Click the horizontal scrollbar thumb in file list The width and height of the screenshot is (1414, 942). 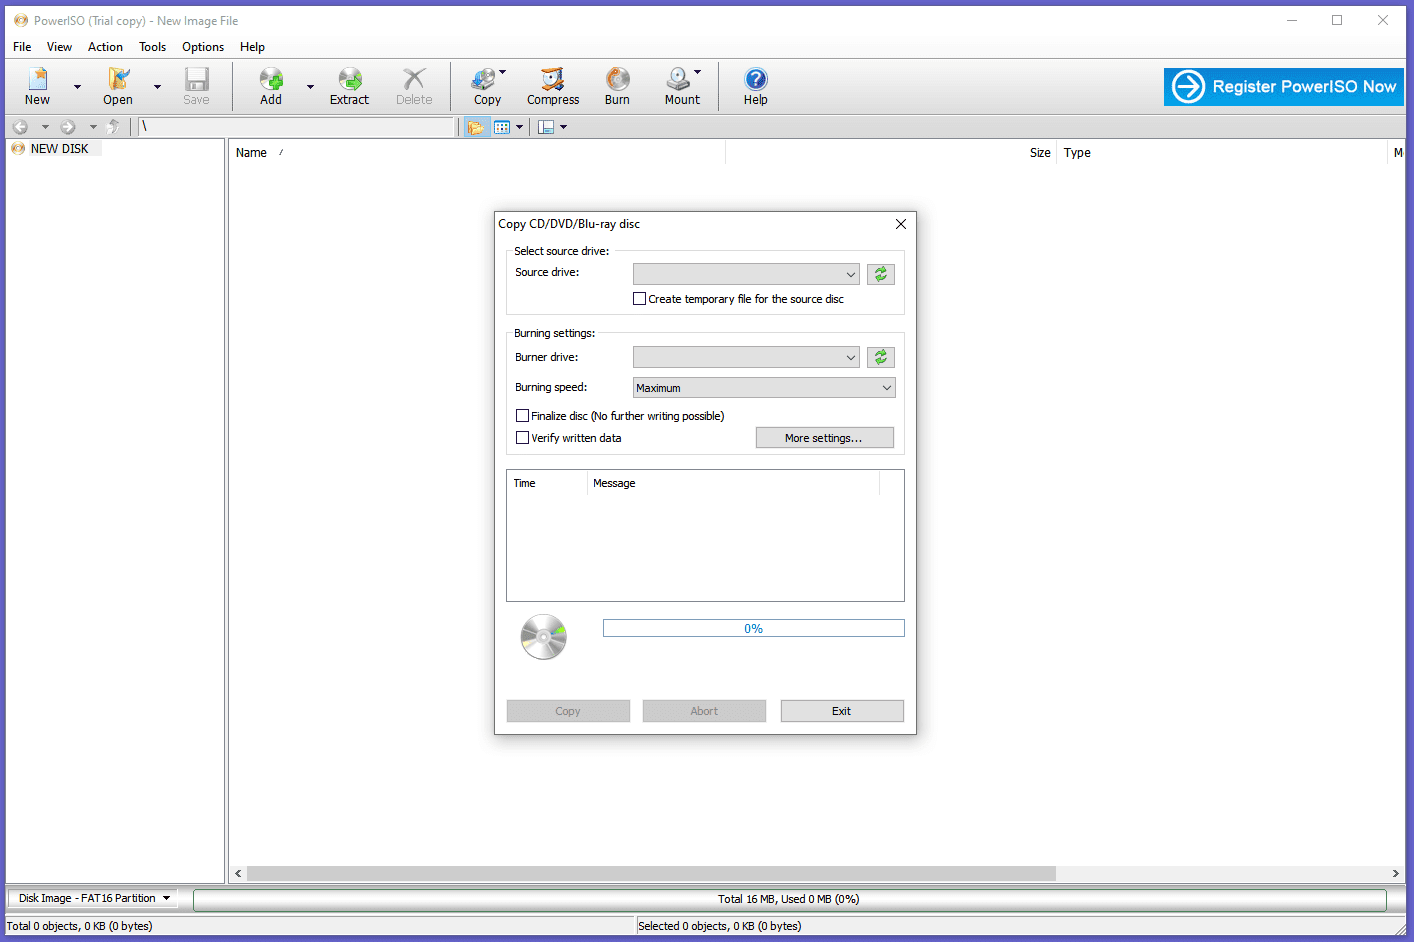651,873
